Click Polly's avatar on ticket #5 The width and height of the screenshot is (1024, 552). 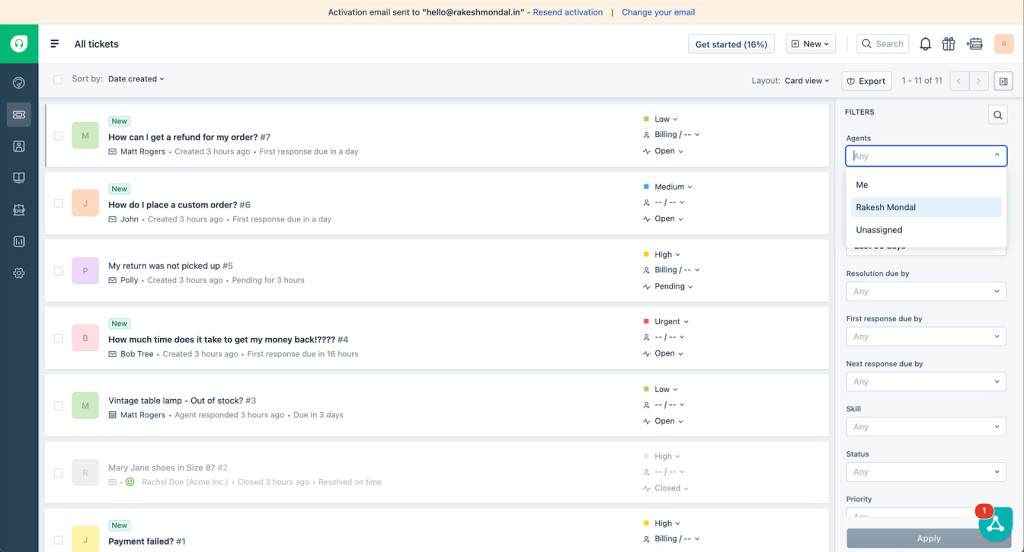(x=85, y=270)
